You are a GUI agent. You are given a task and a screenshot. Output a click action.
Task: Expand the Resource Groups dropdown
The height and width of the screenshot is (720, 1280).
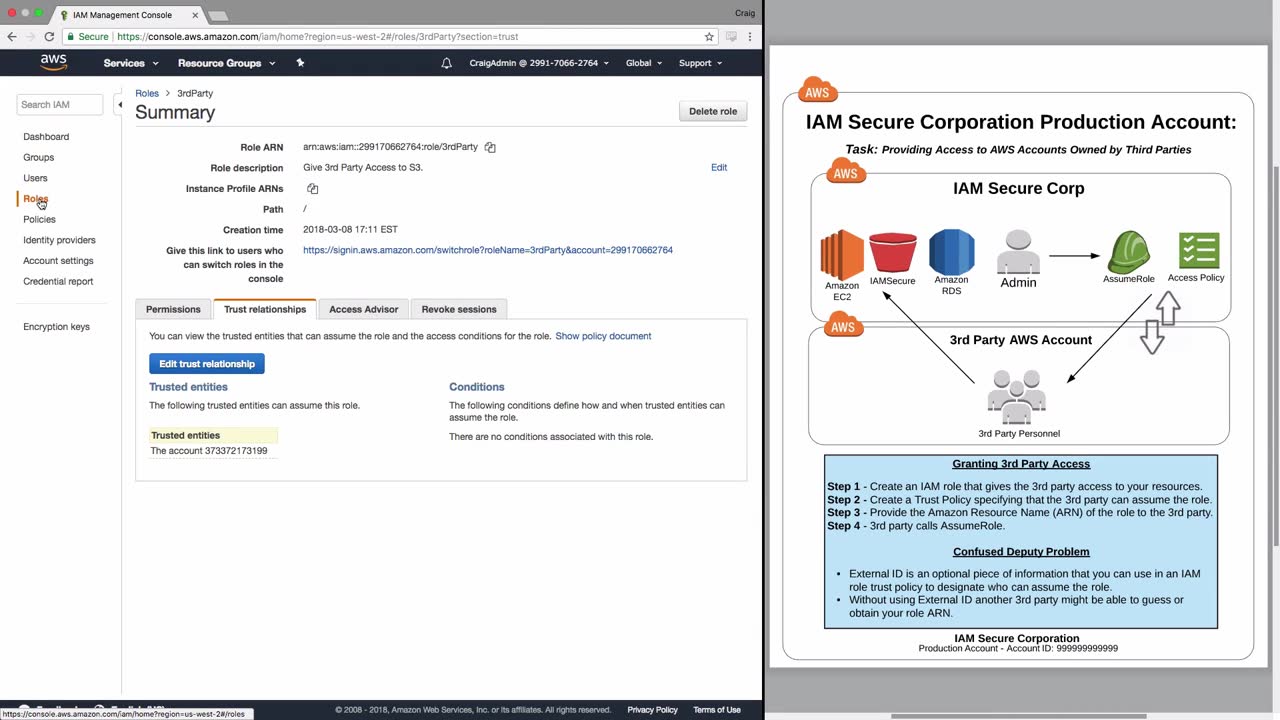click(226, 63)
